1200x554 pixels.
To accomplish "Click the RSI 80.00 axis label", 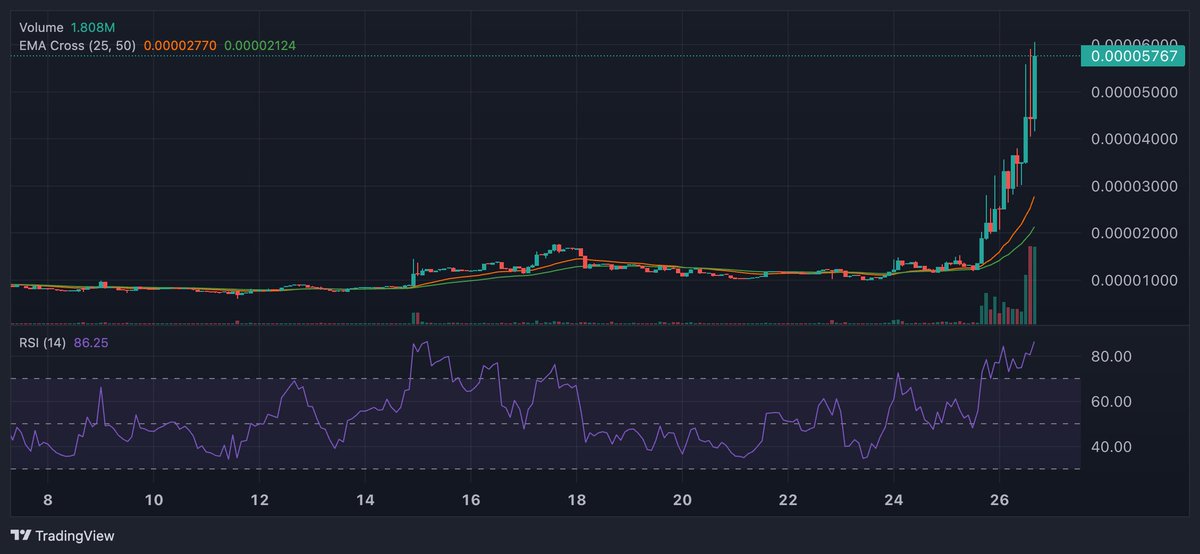I will (1110, 356).
